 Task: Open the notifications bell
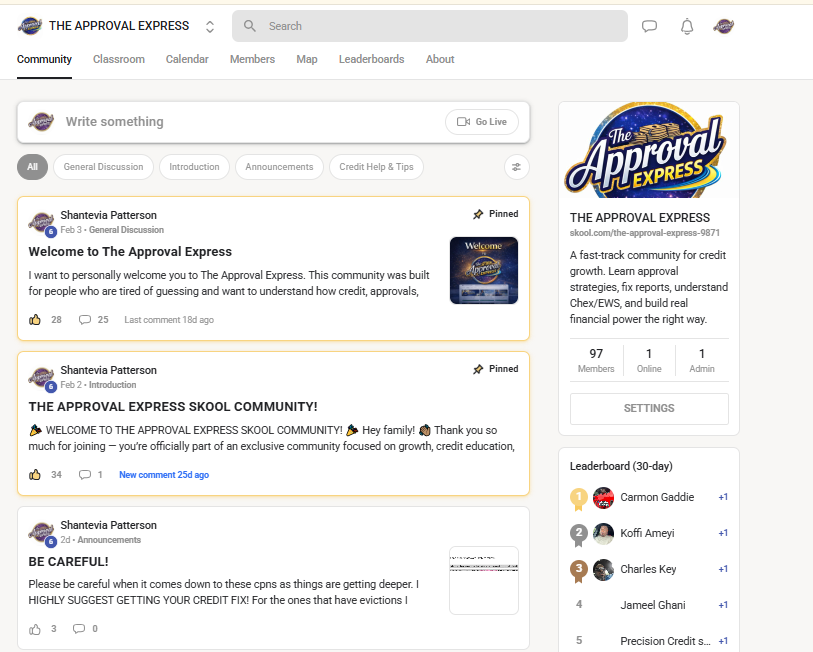(687, 26)
